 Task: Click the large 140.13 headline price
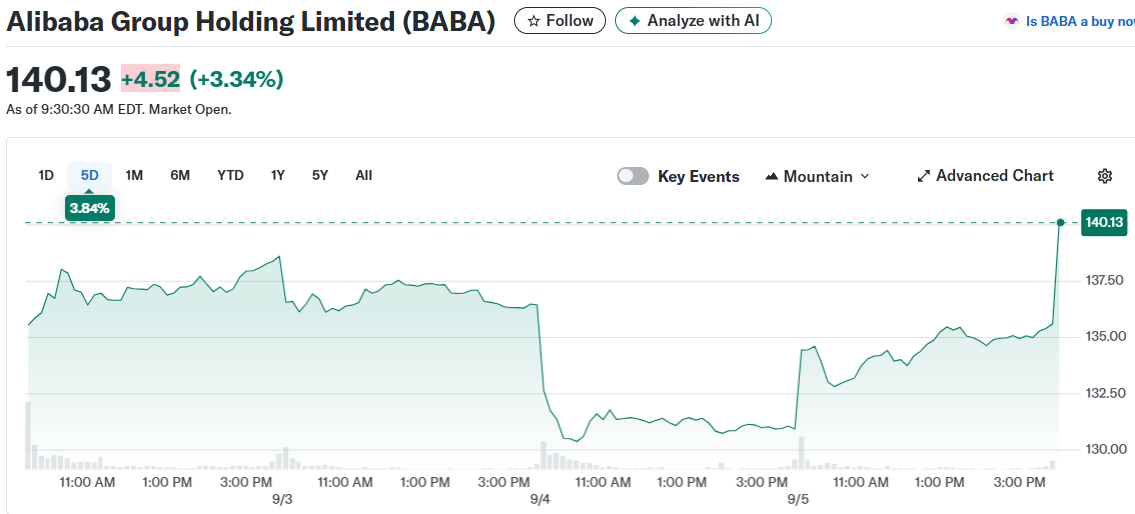point(59,79)
